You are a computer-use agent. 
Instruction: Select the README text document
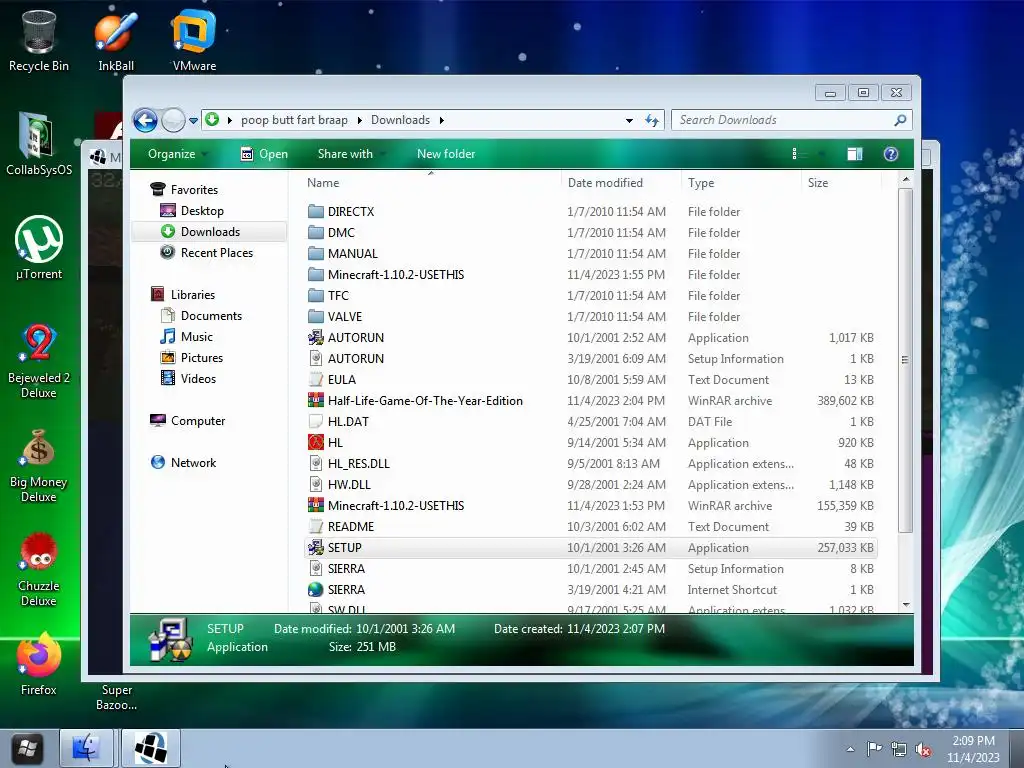[591, 526]
